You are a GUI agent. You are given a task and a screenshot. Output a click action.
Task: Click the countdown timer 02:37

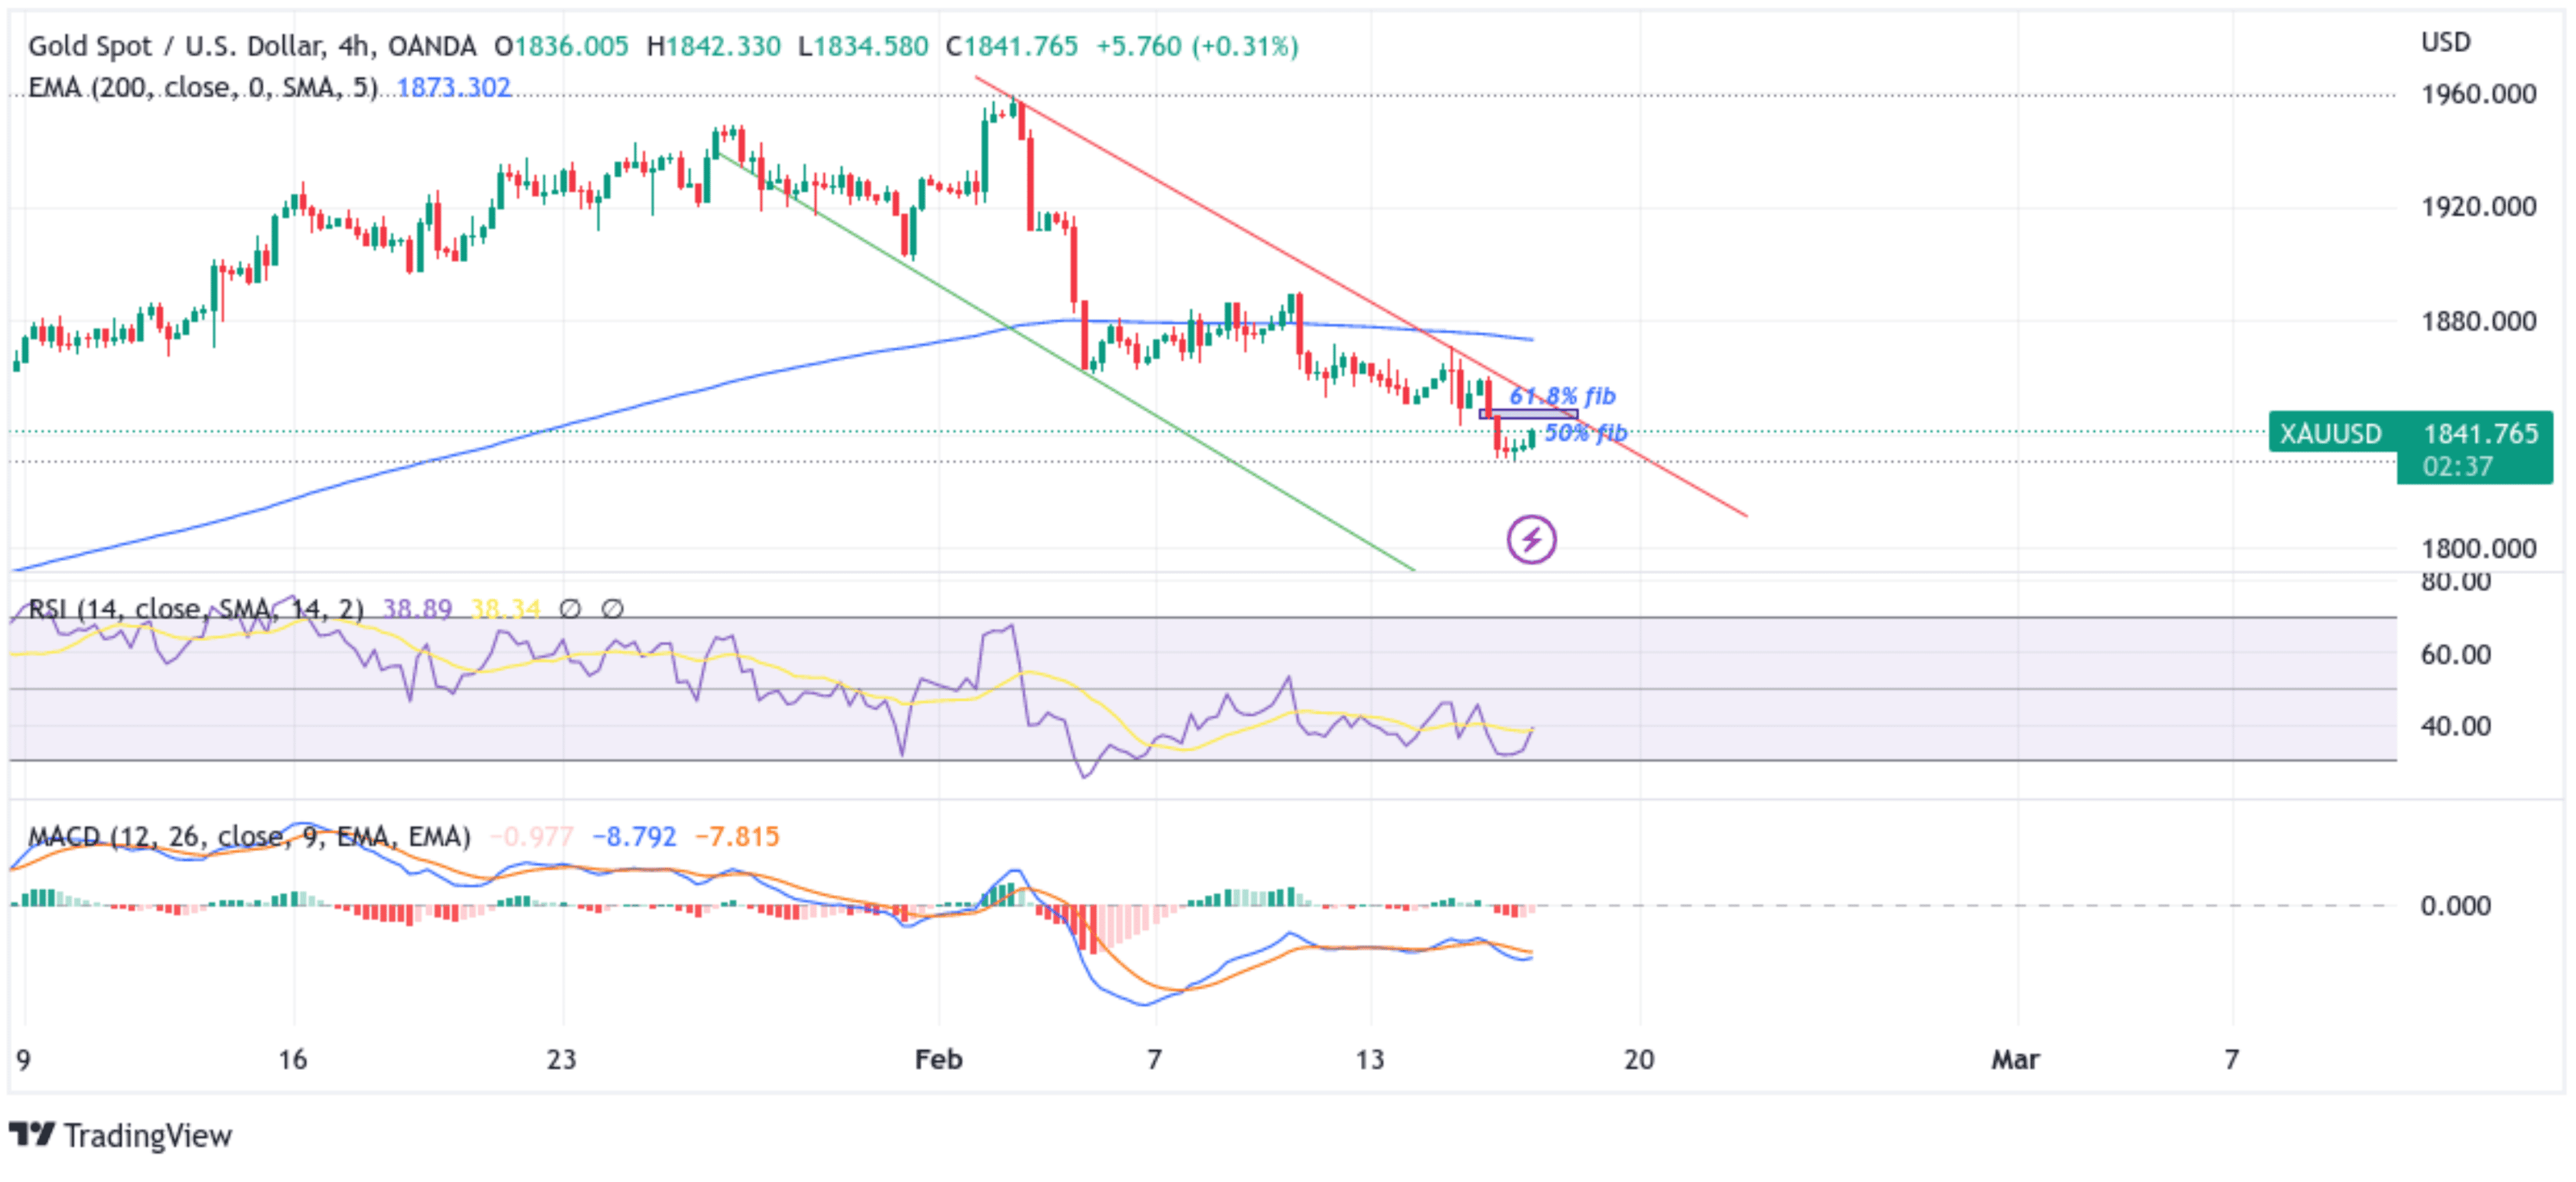pyautogui.click(x=2457, y=467)
